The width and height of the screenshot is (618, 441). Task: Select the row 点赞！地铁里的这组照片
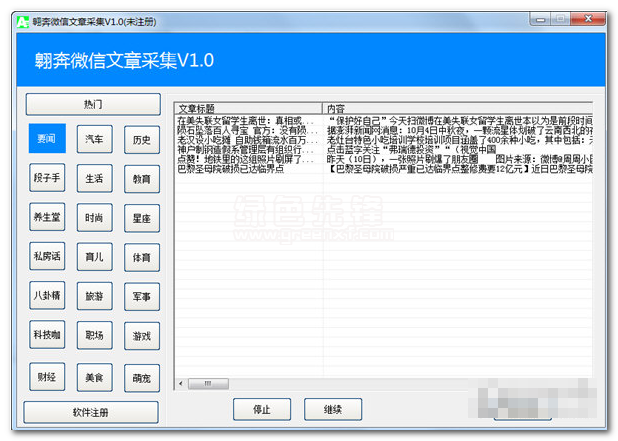click(383, 159)
